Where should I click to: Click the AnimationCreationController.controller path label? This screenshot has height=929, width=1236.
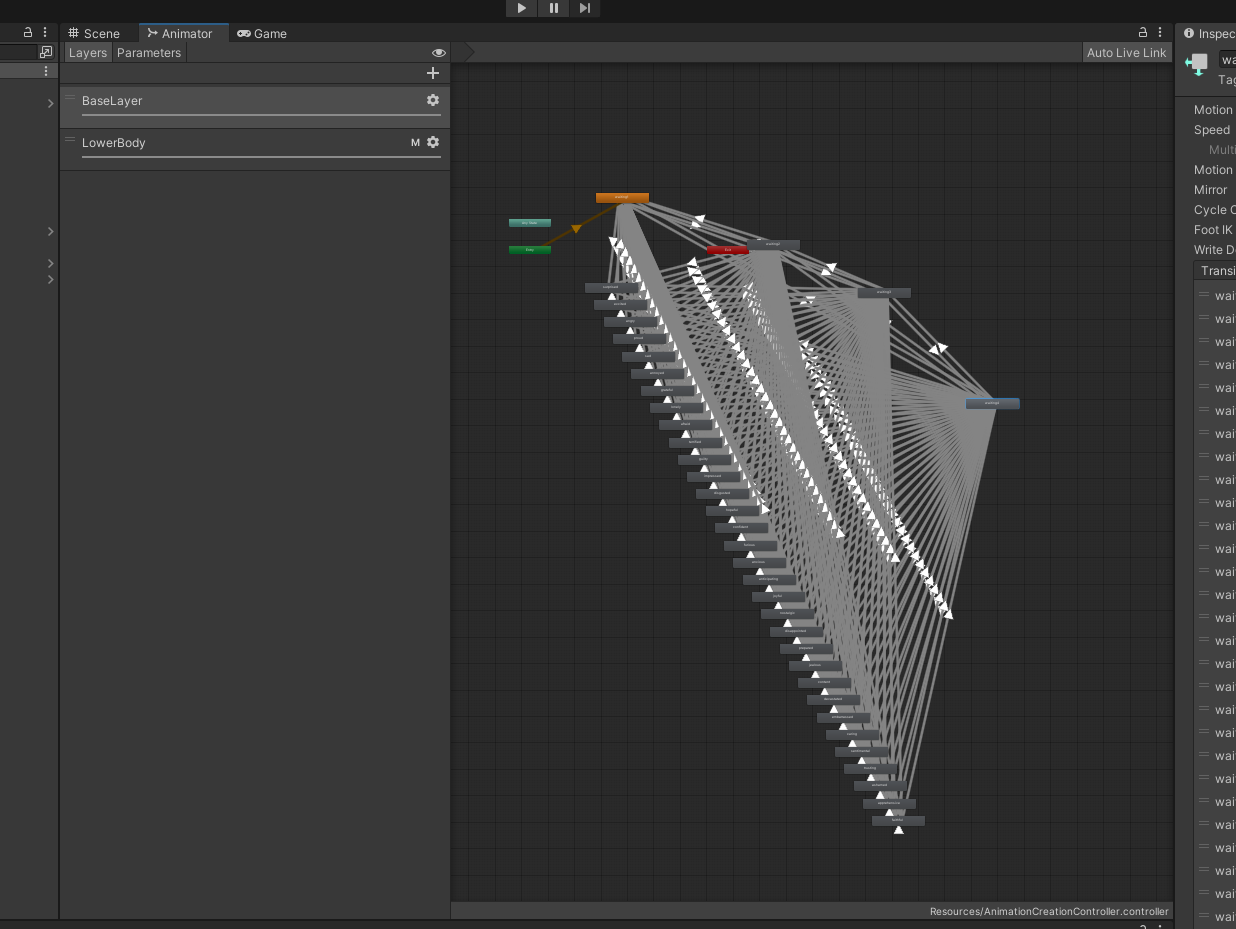click(1049, 911)
